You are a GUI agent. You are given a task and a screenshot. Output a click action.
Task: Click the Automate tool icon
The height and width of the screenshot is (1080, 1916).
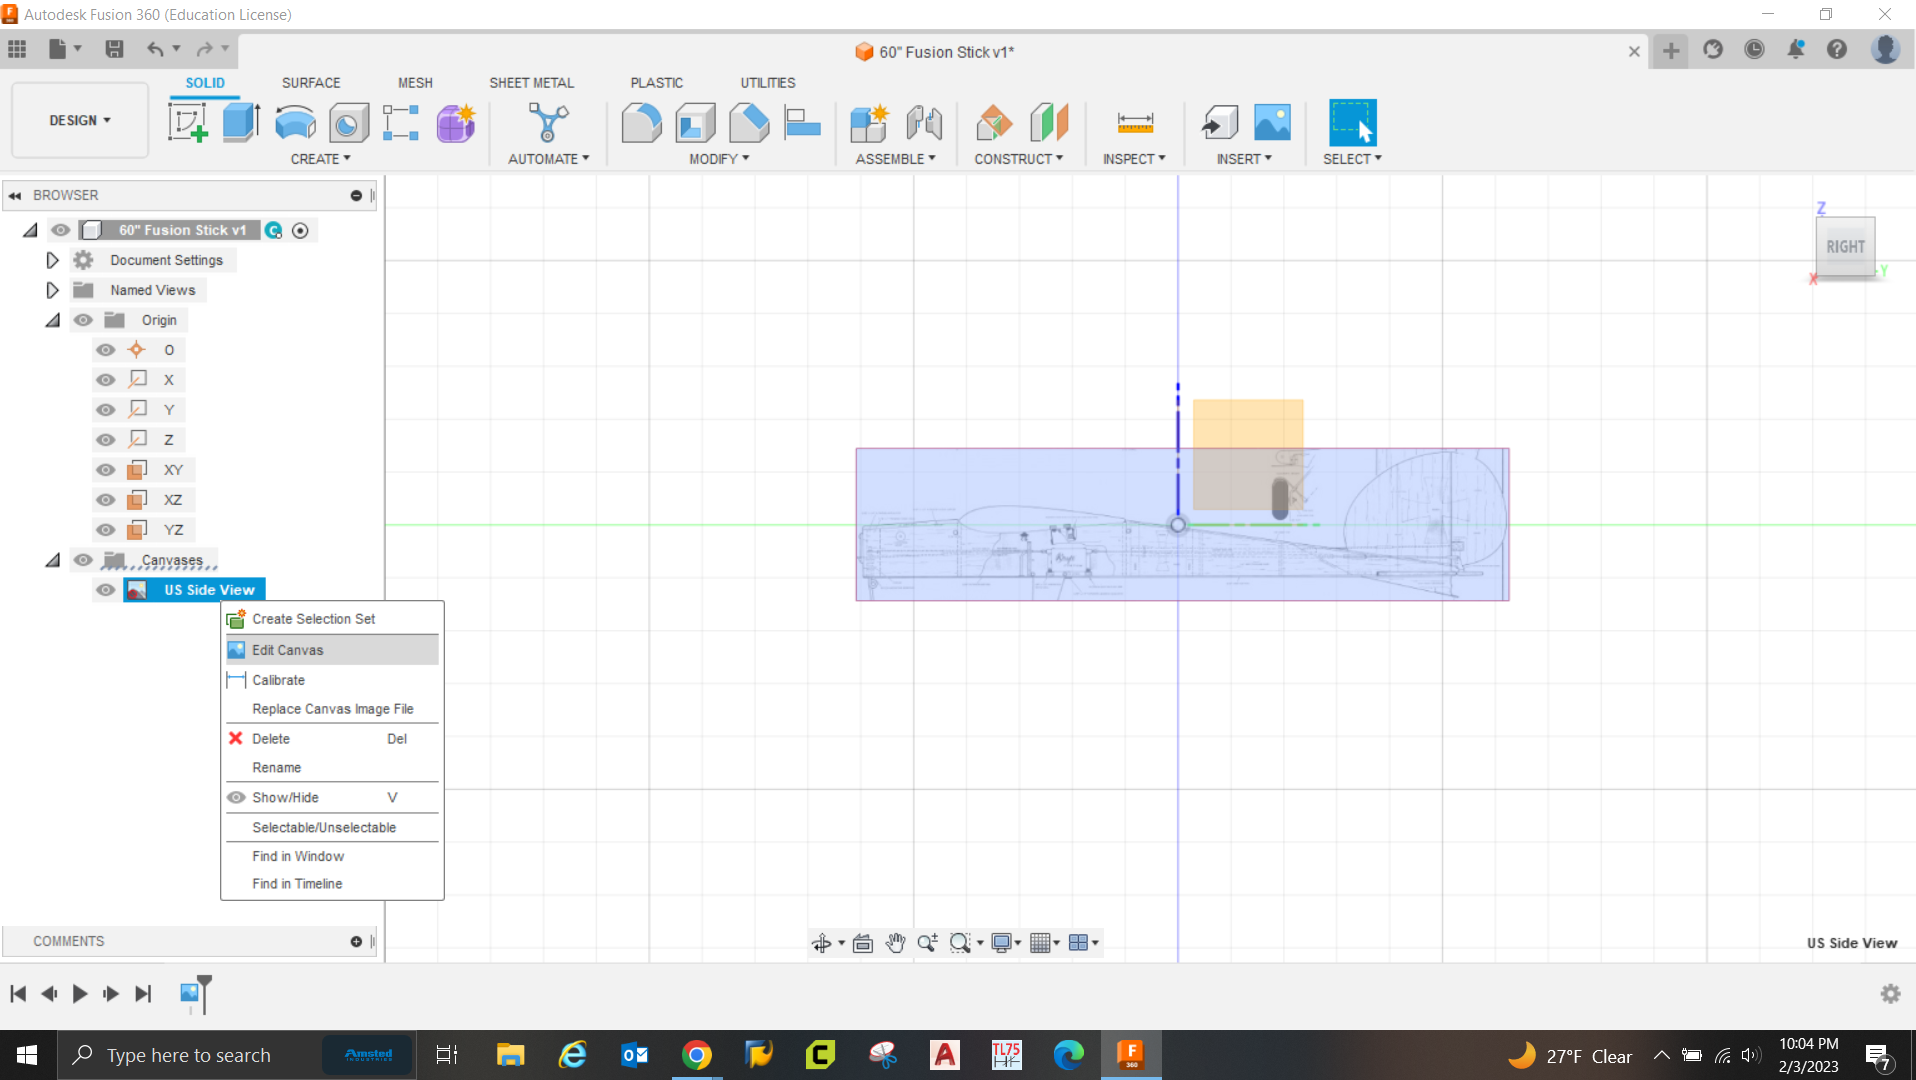pyautogui.click(x=547, y=123)
